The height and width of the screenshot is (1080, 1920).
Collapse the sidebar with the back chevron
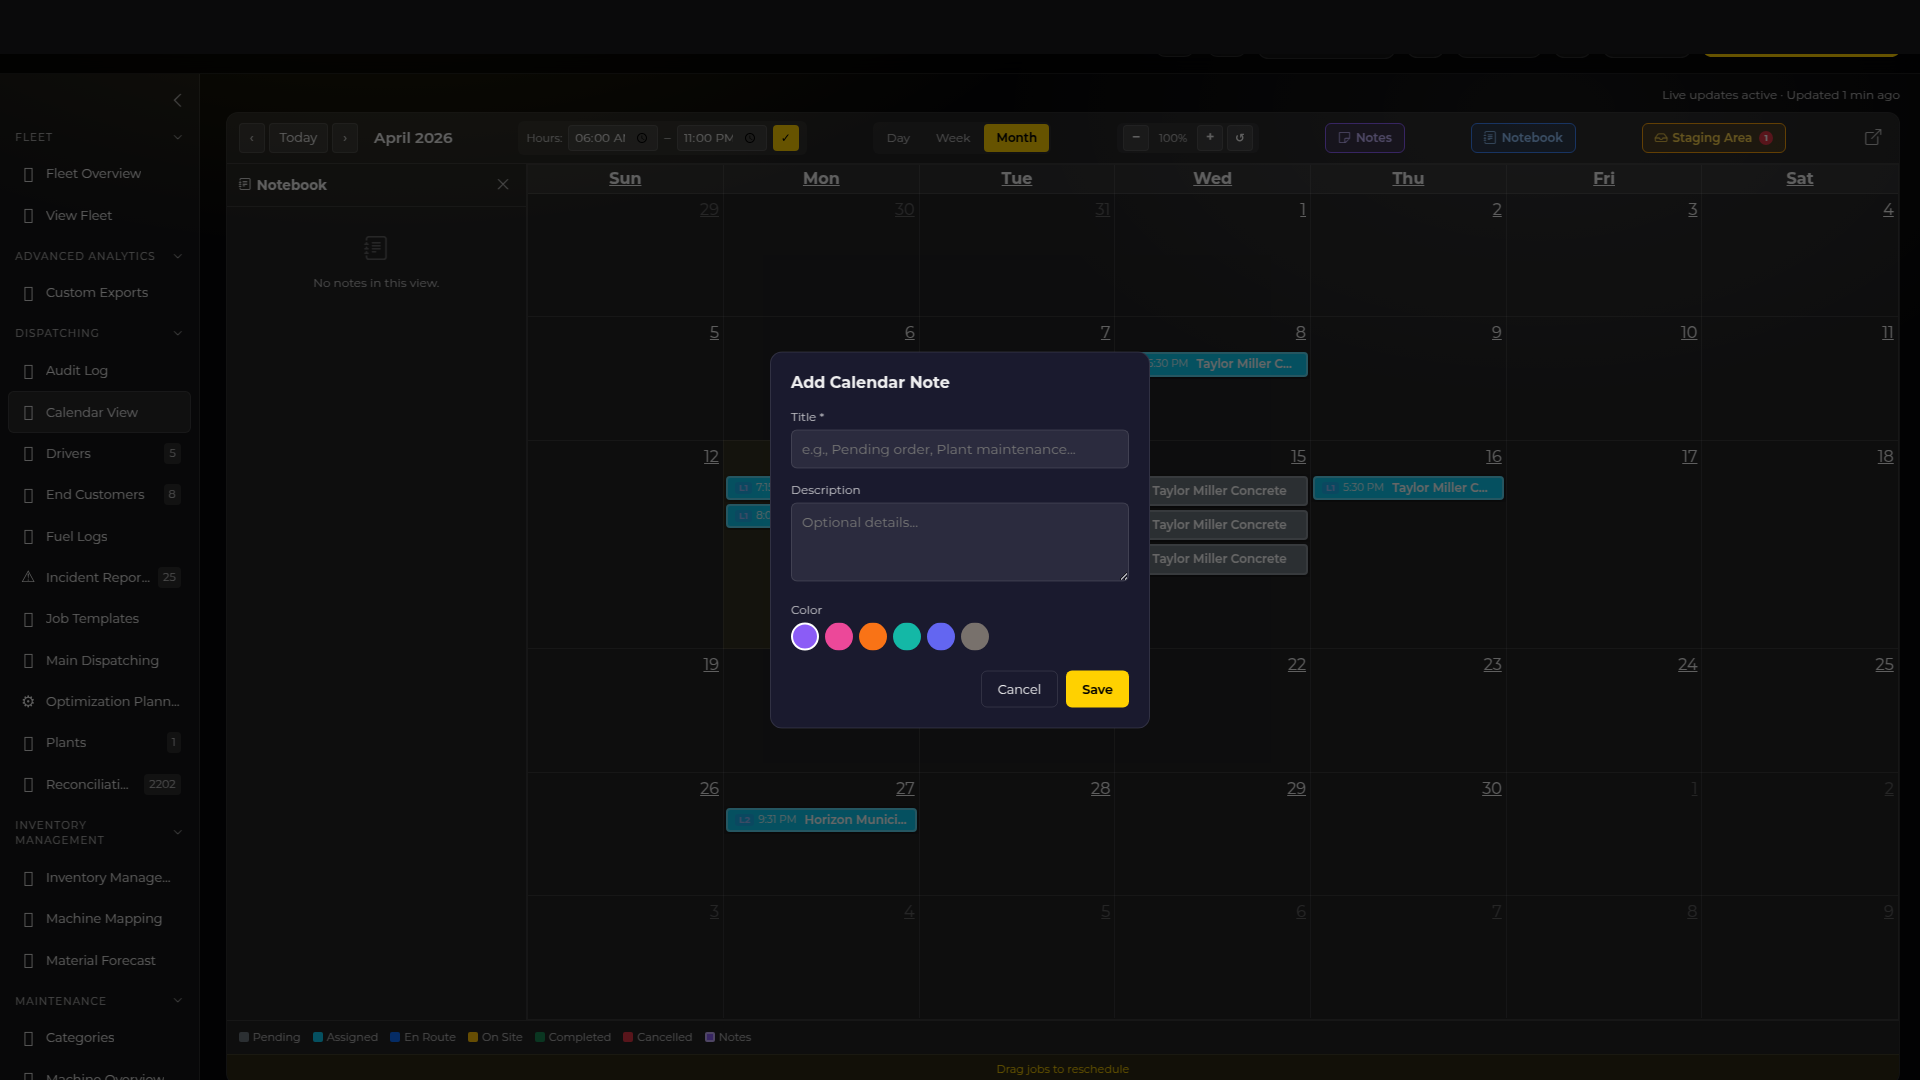[x=178, y=100]
